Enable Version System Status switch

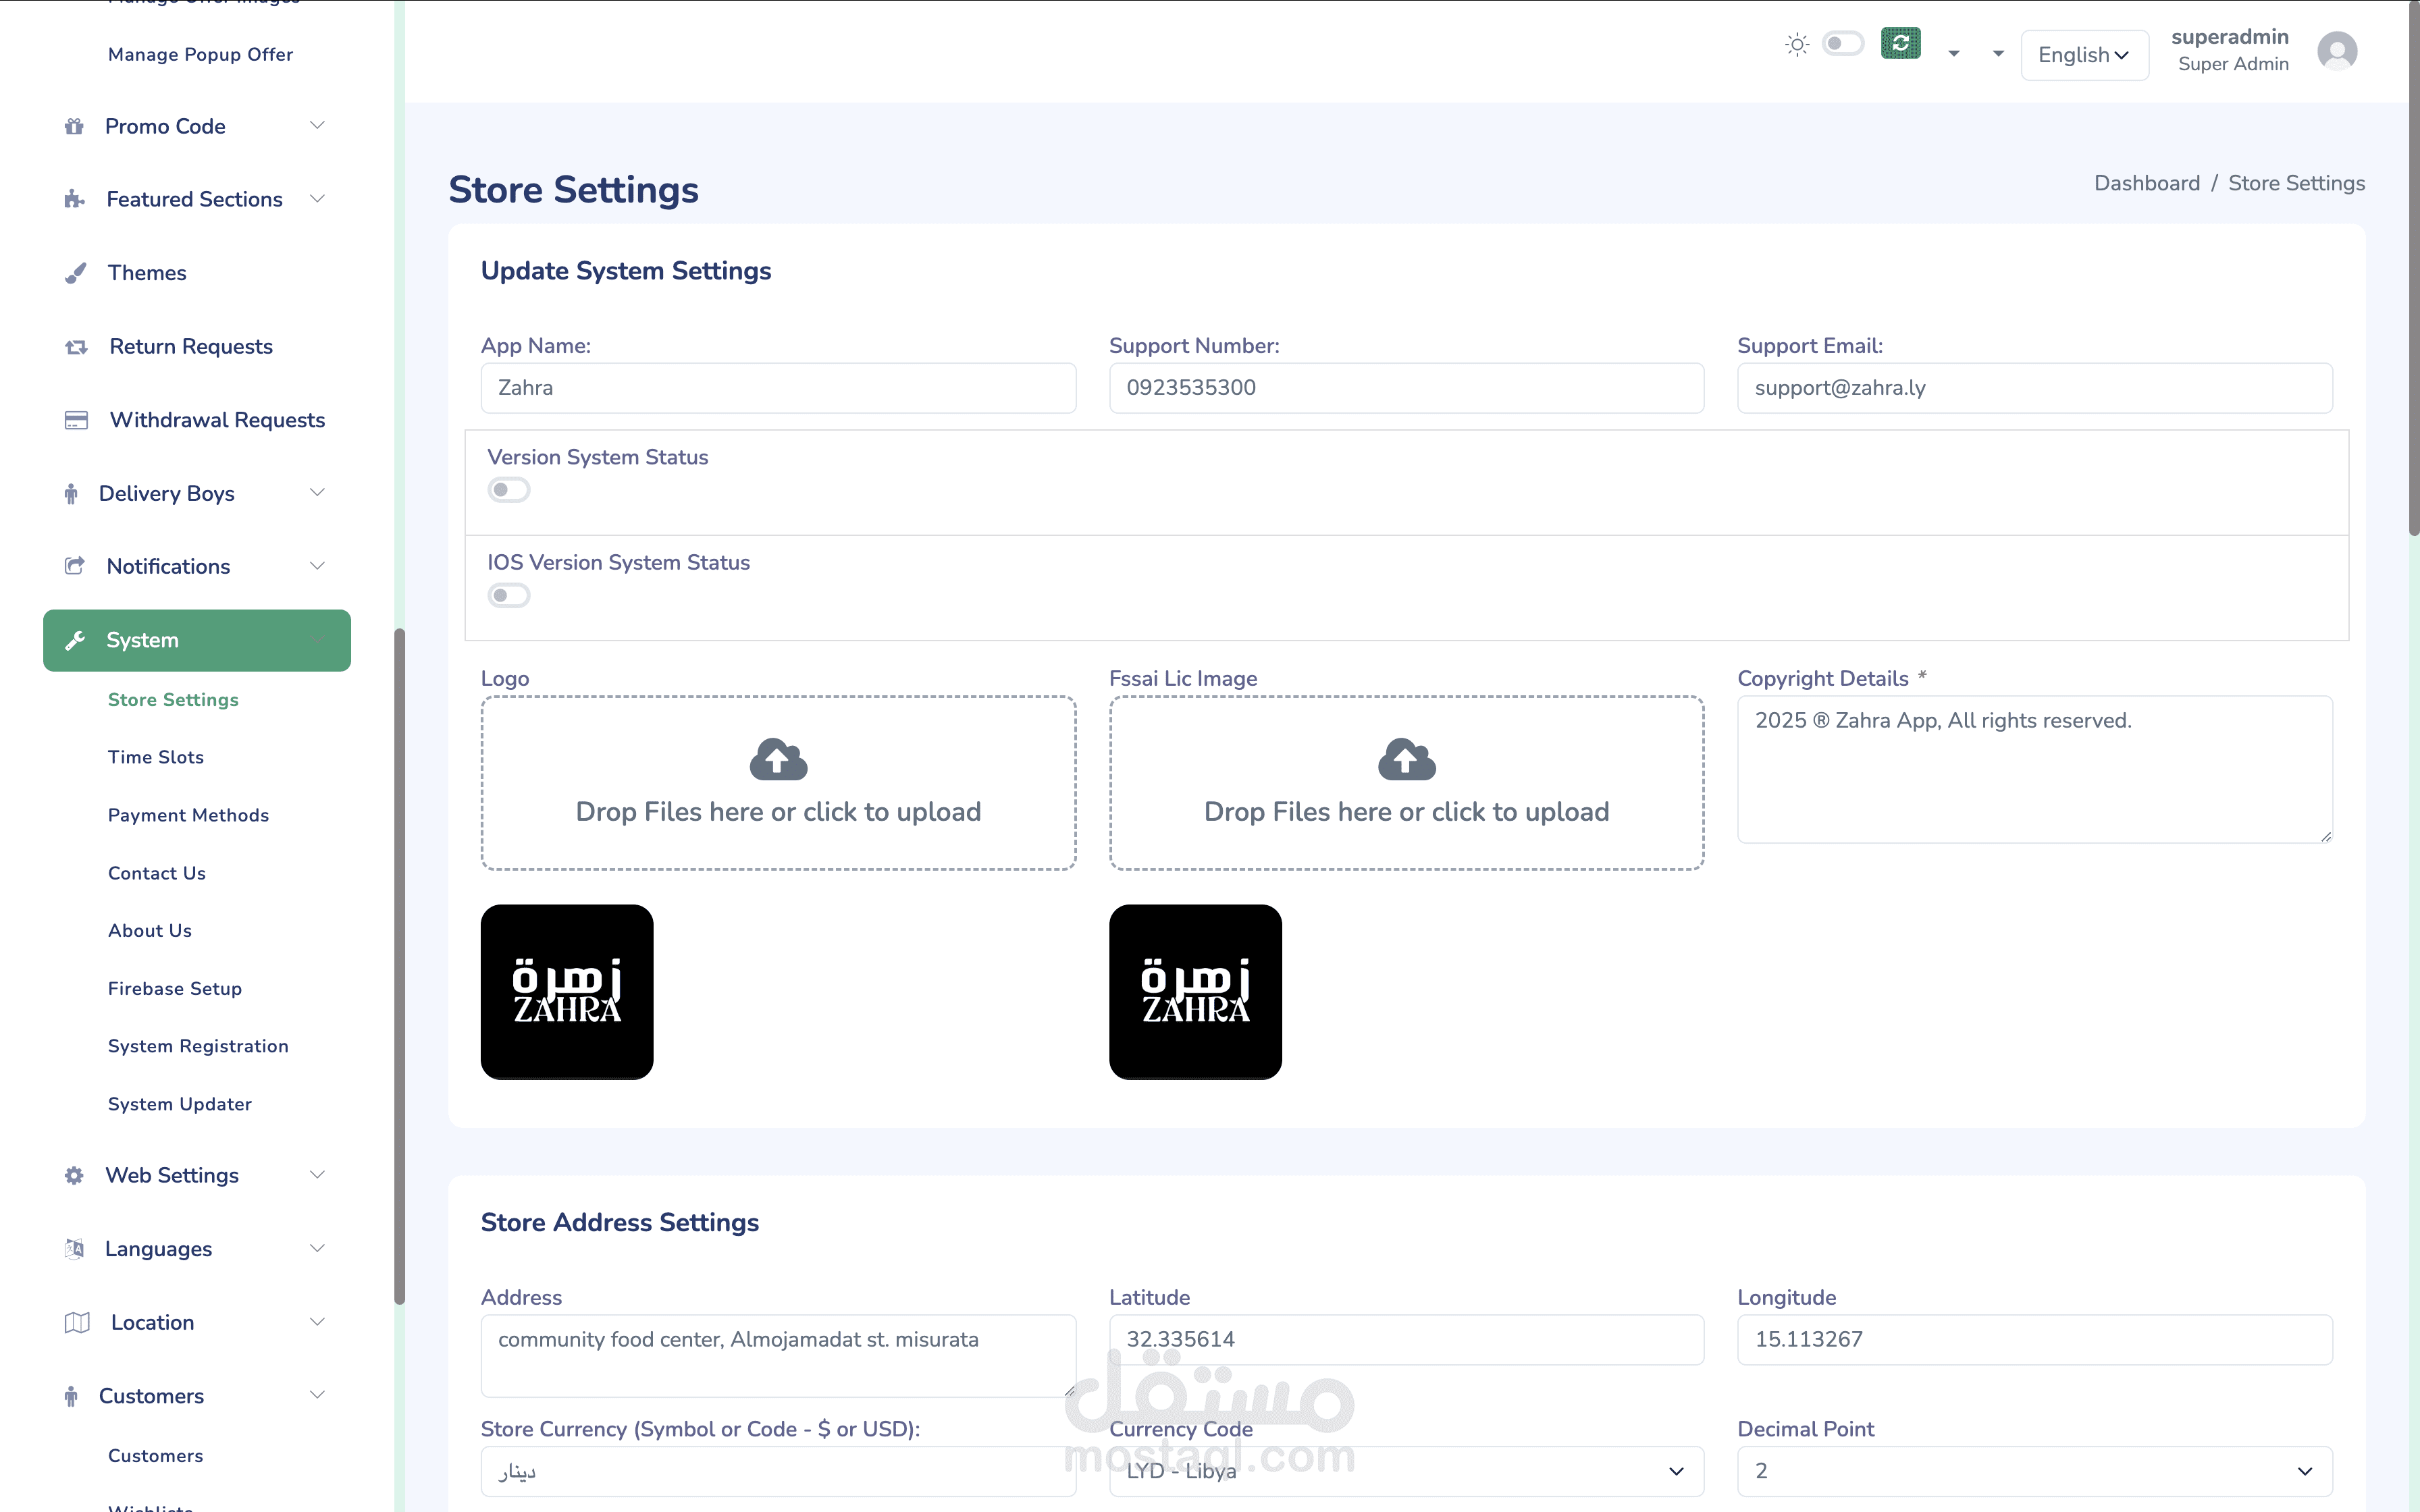[508, 490]
